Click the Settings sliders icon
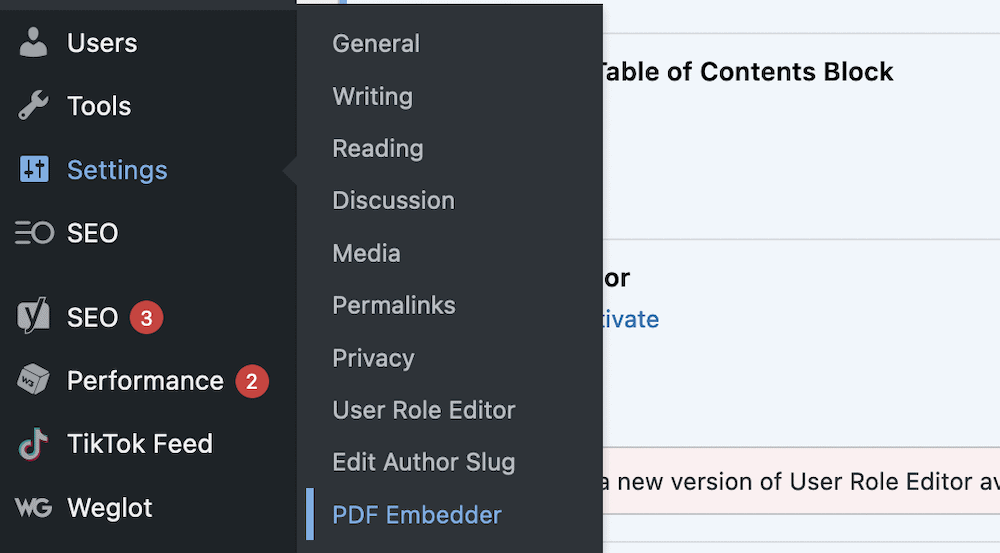 (x=34, y=170)
